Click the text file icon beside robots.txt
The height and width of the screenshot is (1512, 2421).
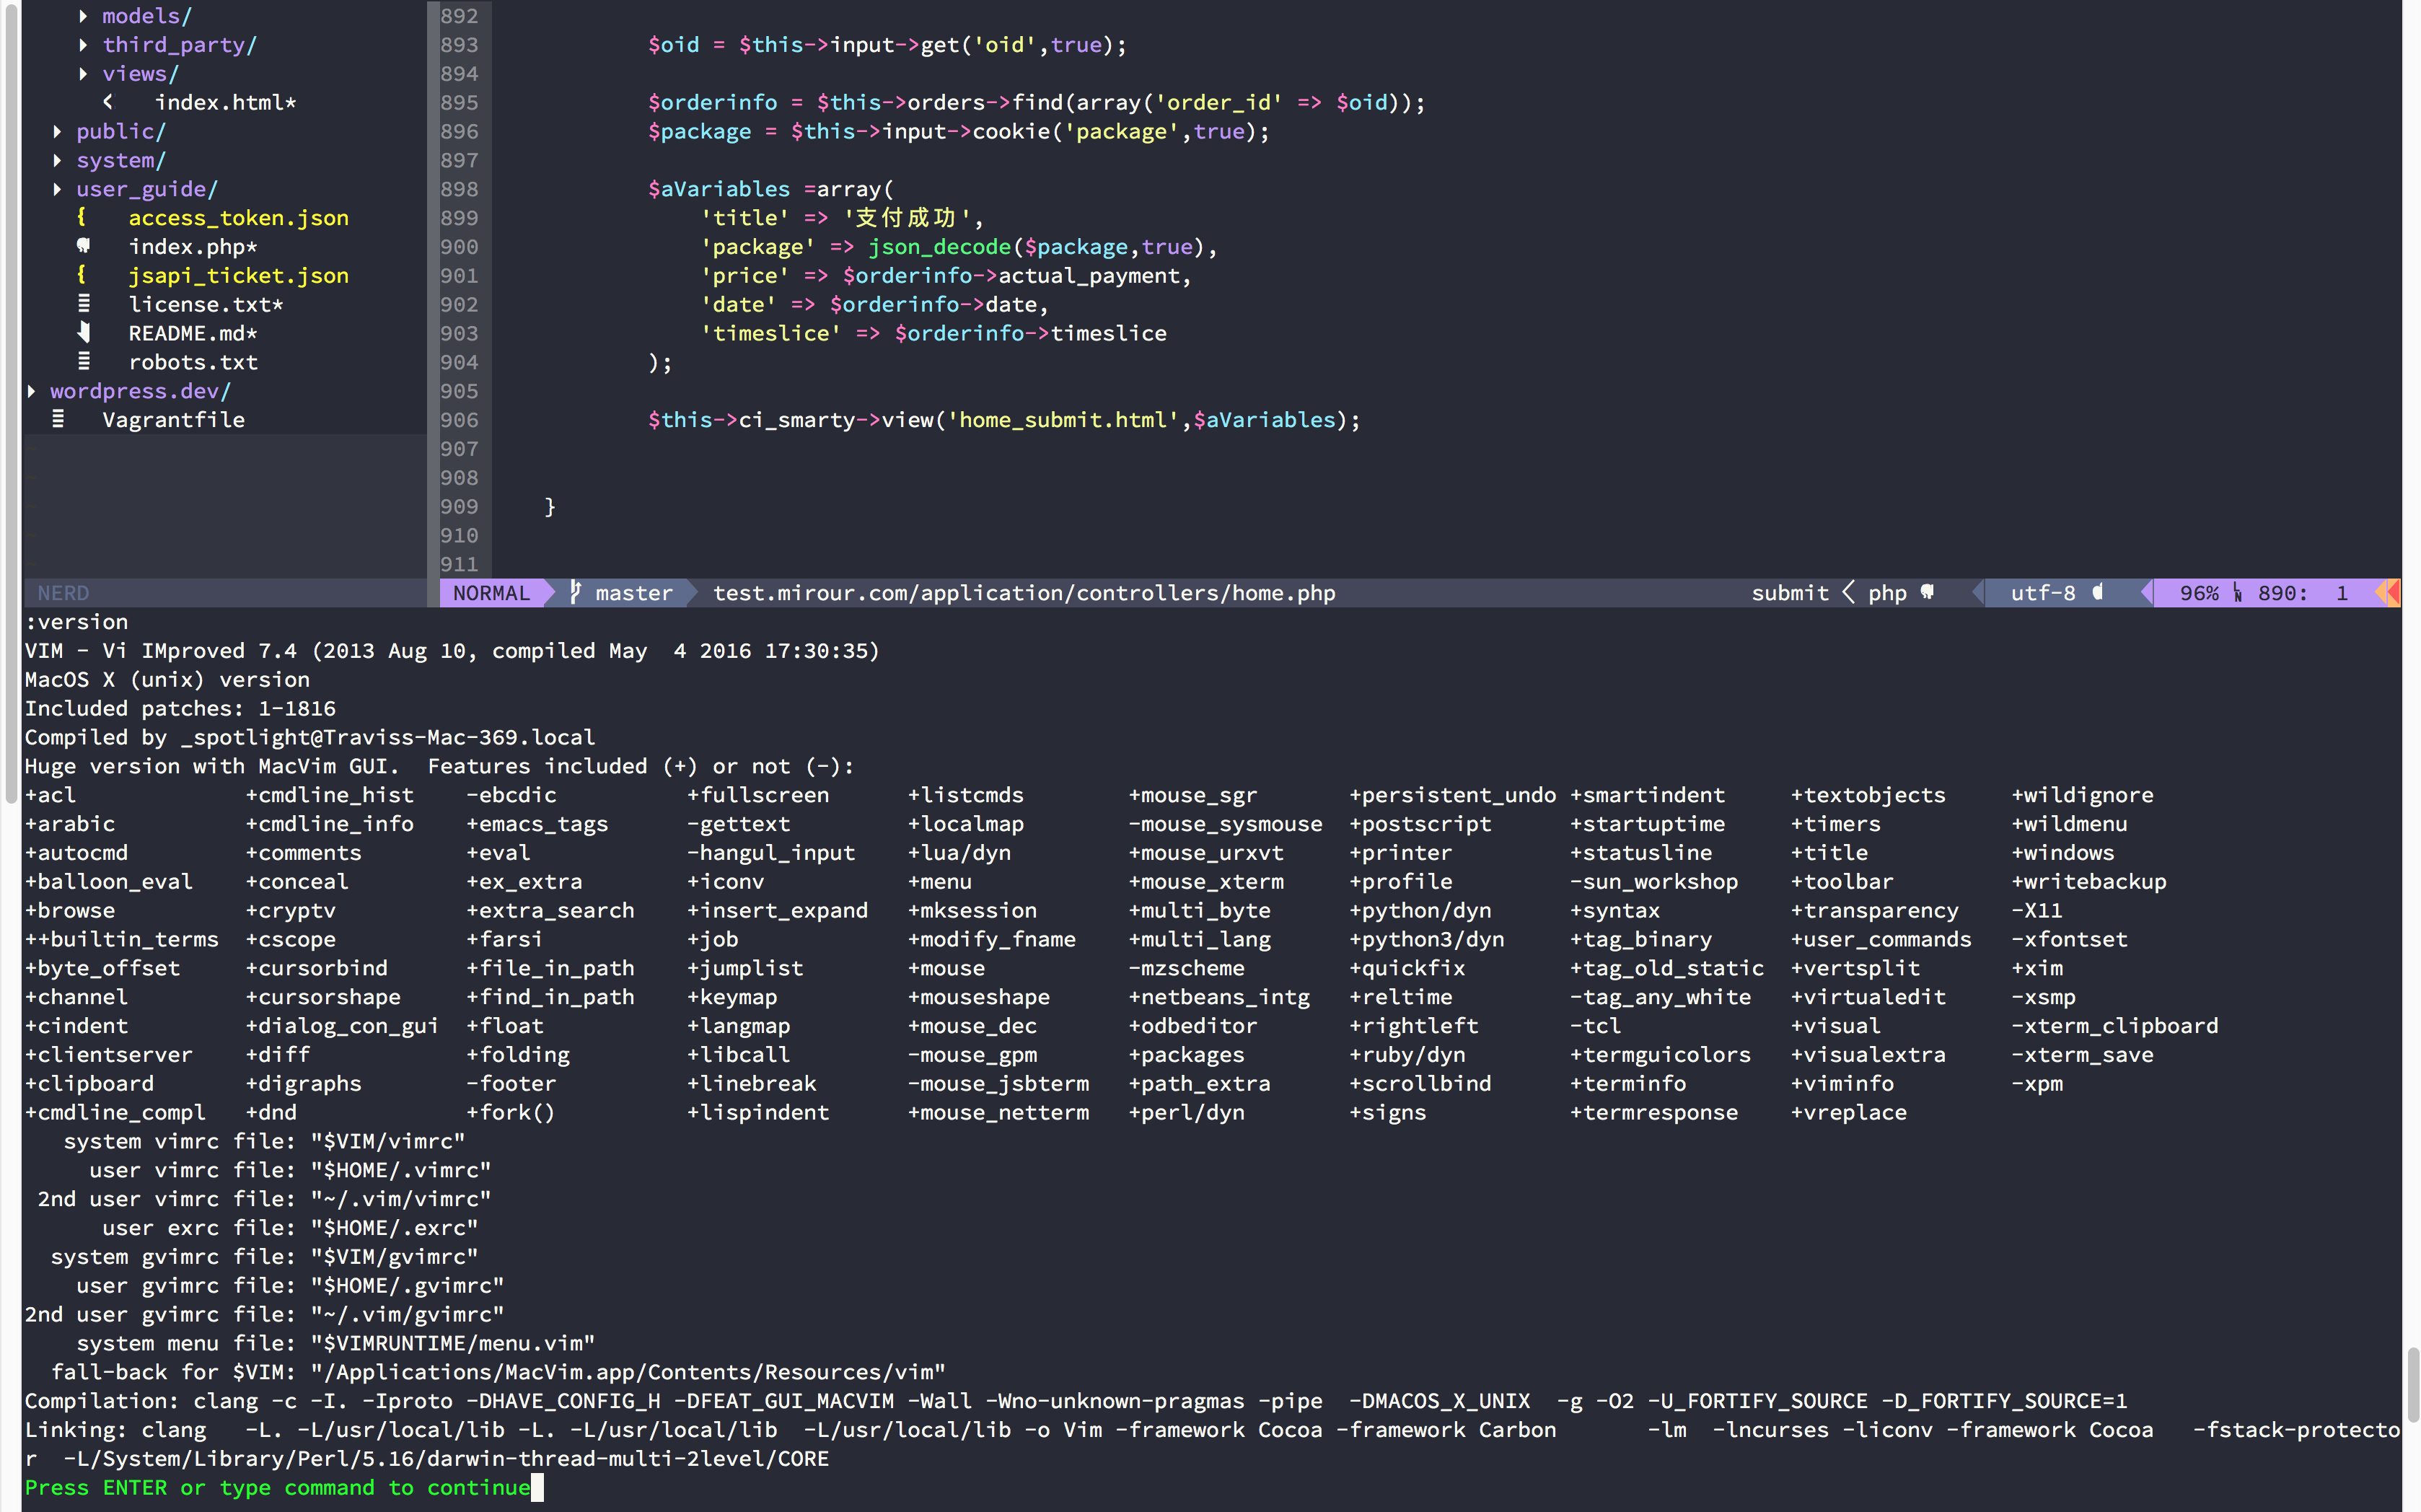pyautogui.click(x=84, y=362)
